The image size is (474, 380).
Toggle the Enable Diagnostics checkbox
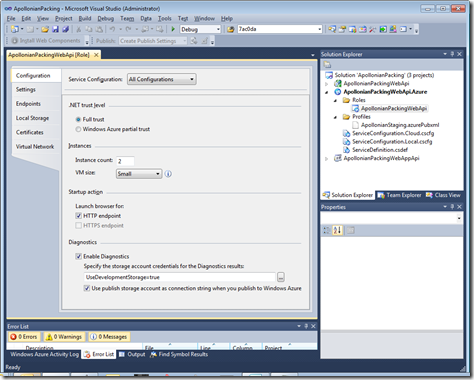coord(79,256)
